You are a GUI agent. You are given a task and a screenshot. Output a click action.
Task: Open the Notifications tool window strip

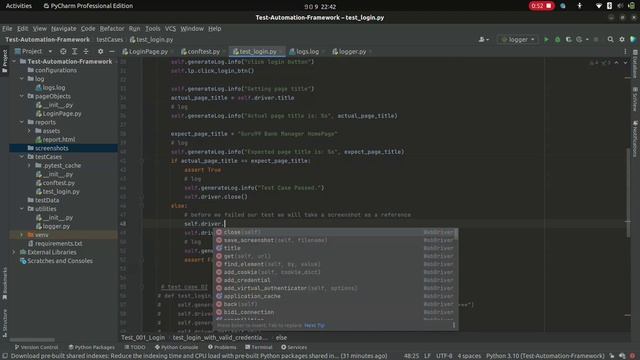(636, 139)
